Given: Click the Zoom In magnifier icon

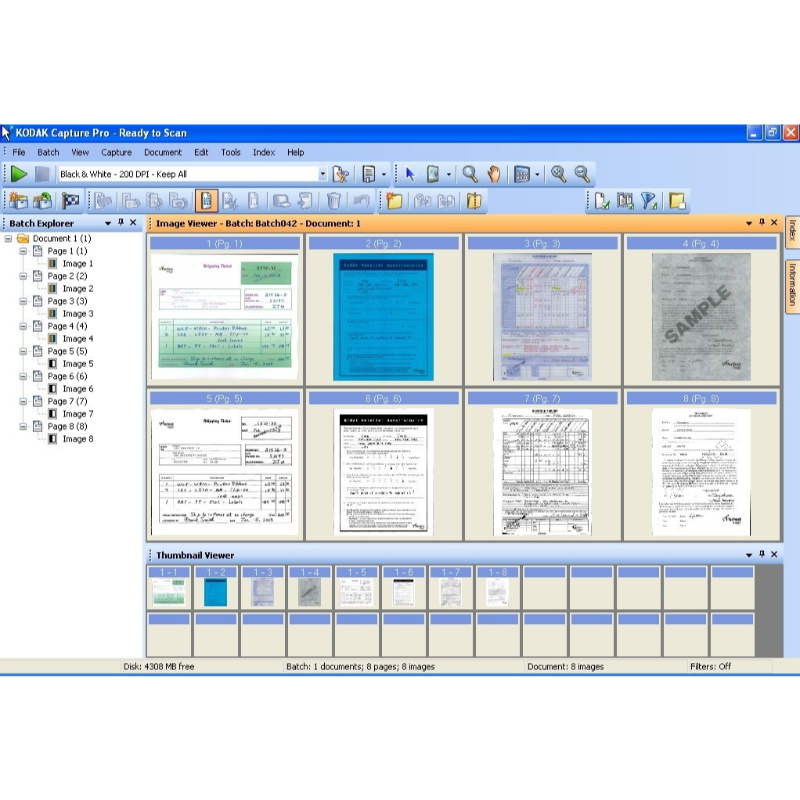Looking at the screenshot, I should tap(558, 174).
